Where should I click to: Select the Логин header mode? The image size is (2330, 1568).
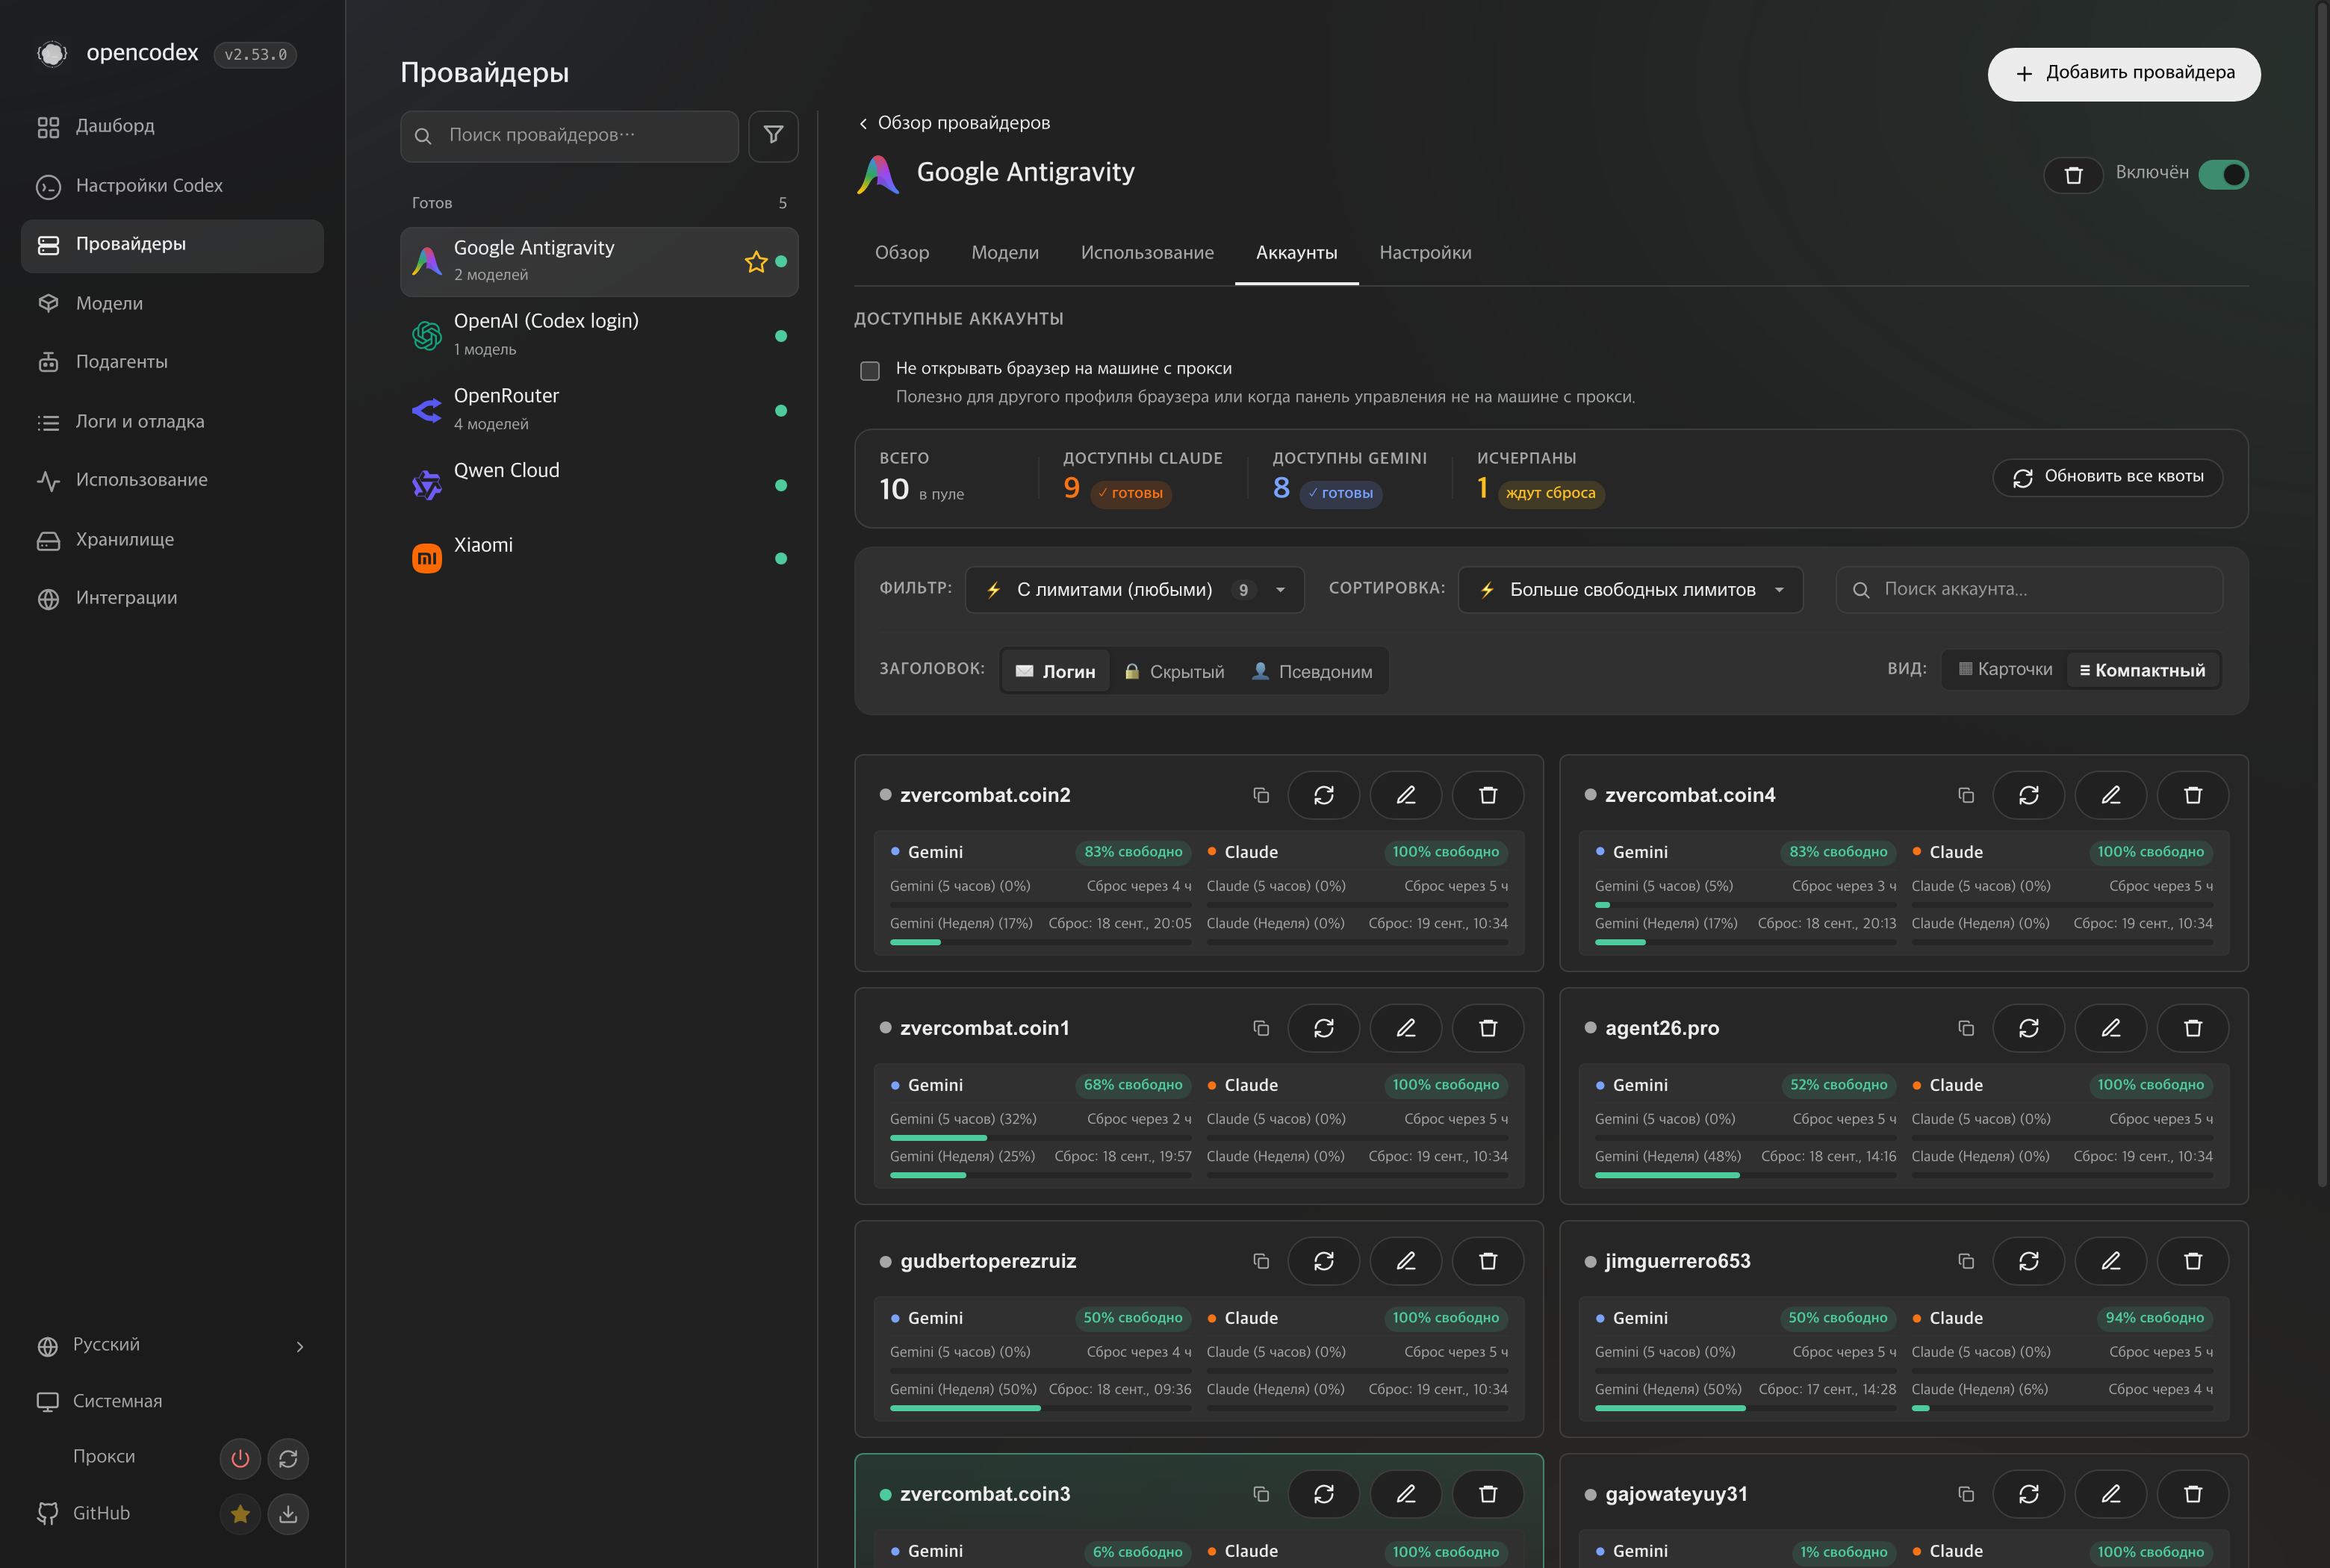click(x=1055, y=672)
